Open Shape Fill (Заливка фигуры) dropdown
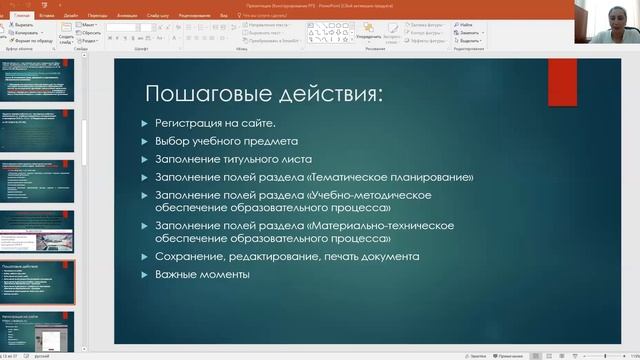 tap(424, 25)
